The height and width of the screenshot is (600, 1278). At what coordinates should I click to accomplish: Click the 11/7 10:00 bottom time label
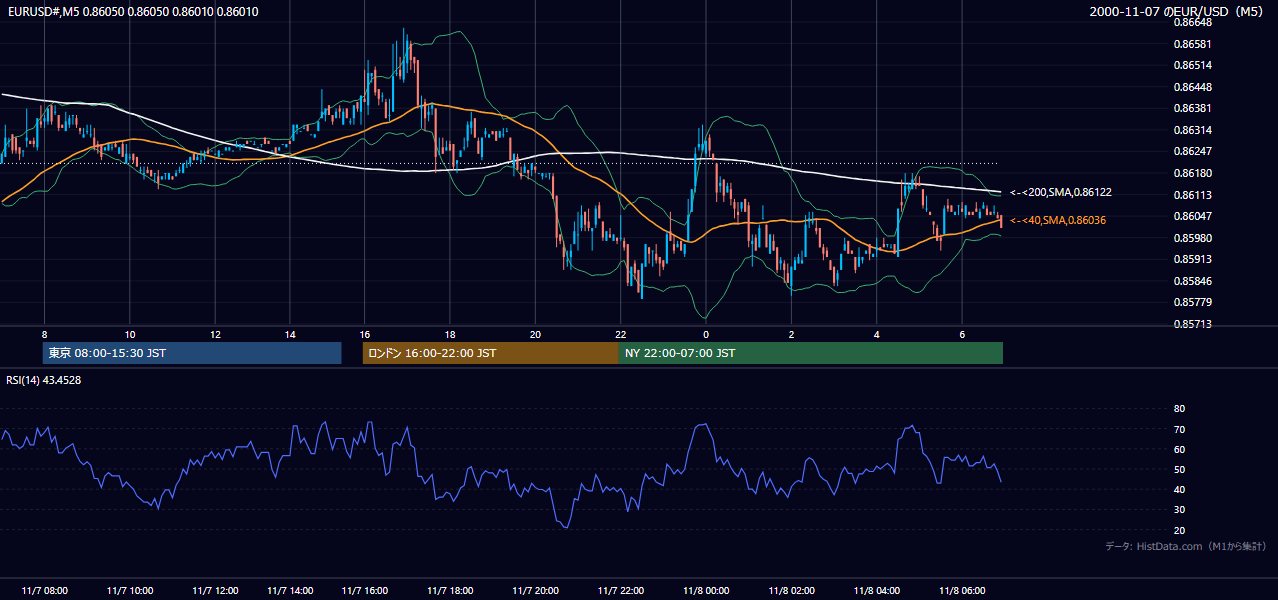(x=130, y=591)
